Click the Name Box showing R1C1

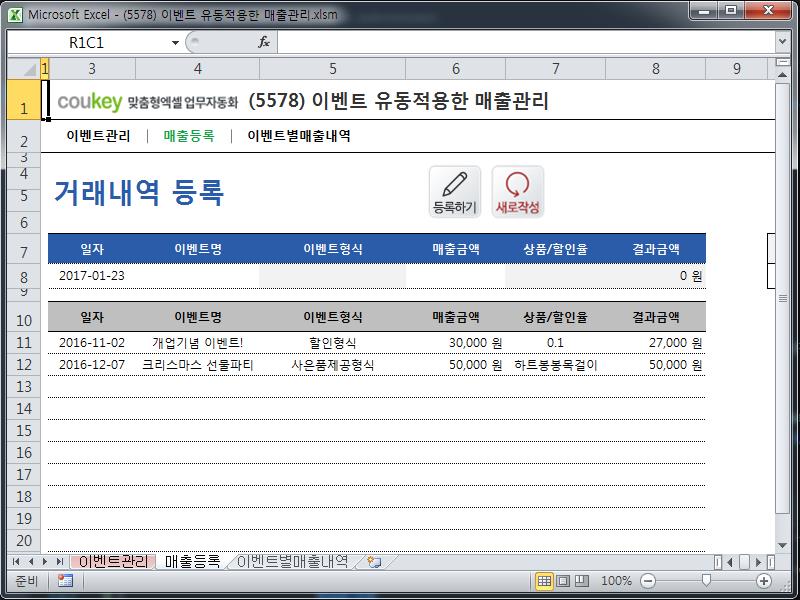click(x=87, y=42)
